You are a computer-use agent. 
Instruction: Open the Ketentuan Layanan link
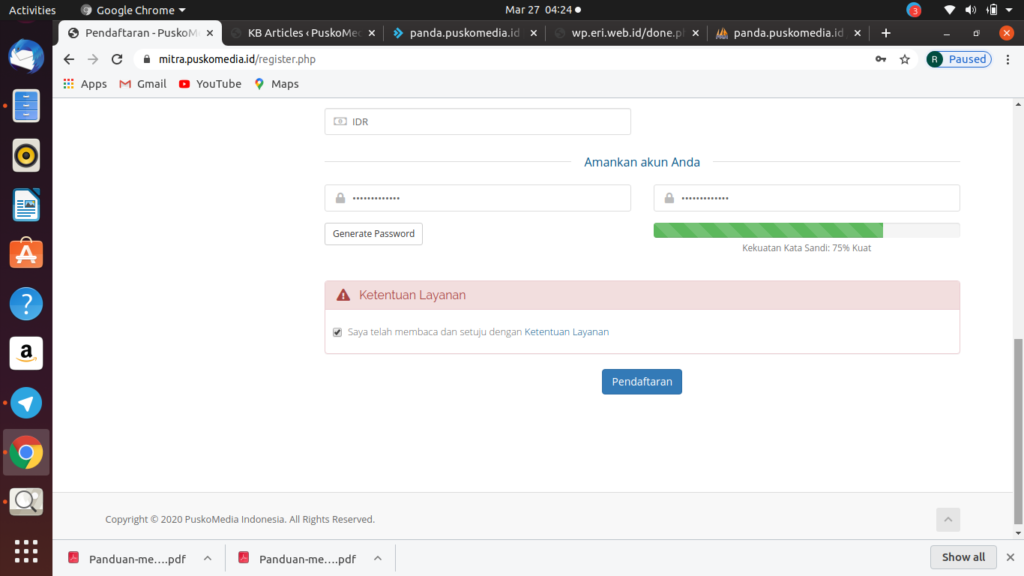pyautogui.click(x=566, y=332)
